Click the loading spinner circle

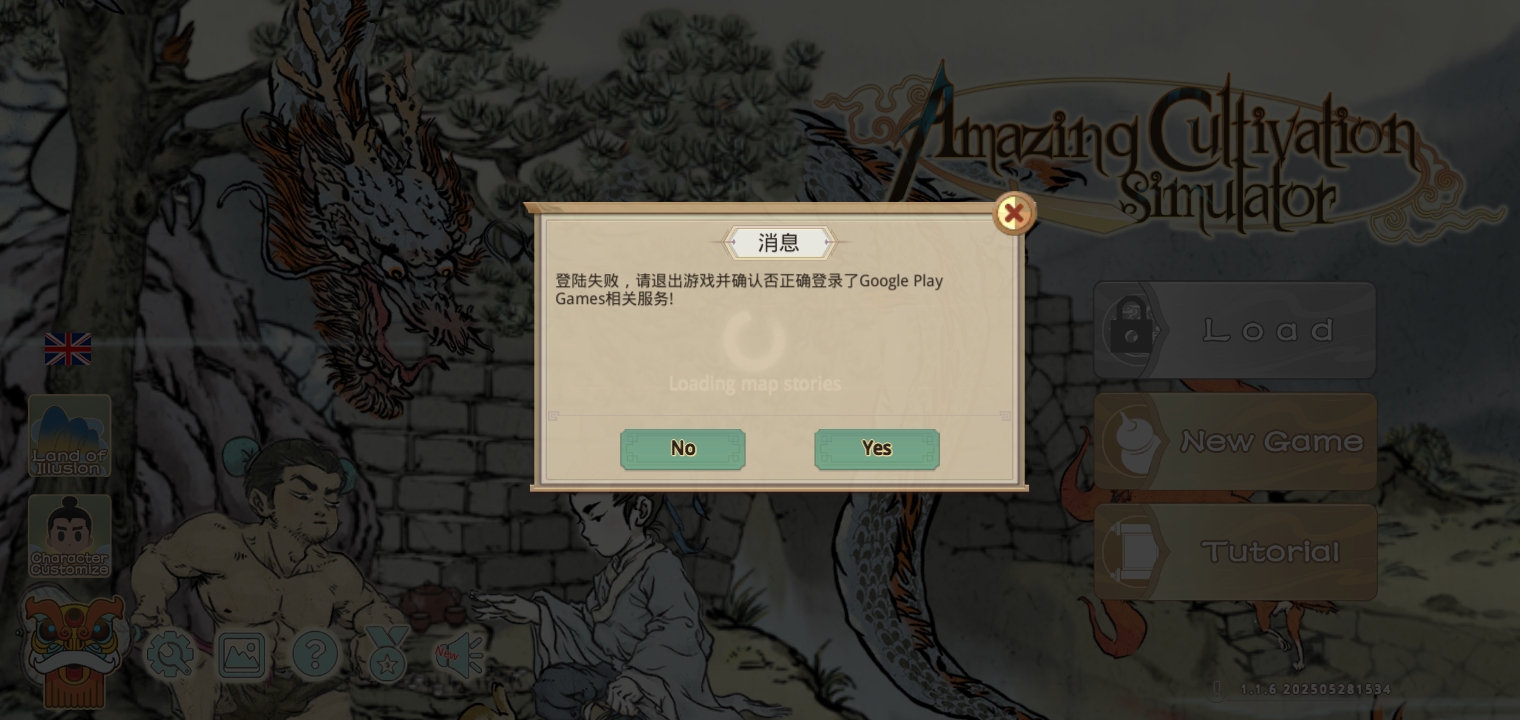pyautogui.click(x=754, y=339)
